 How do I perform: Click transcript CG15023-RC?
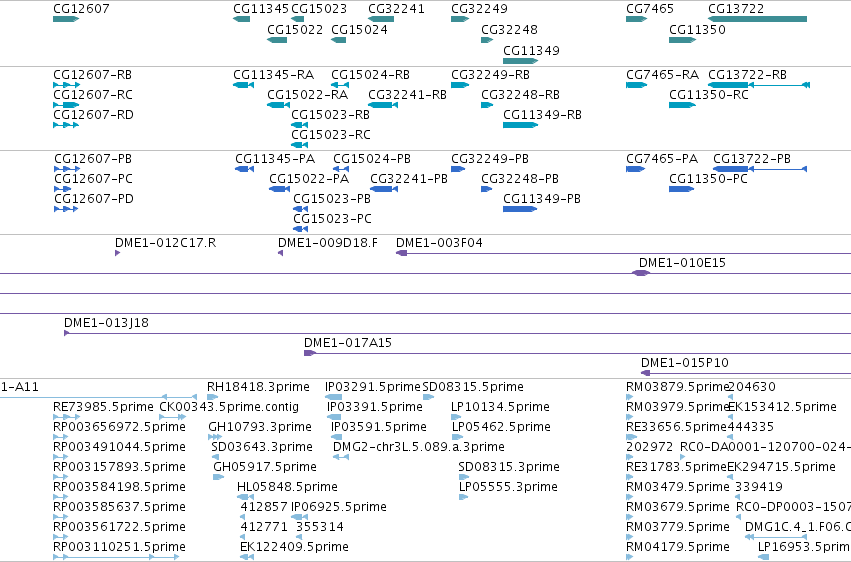point(331,135)
